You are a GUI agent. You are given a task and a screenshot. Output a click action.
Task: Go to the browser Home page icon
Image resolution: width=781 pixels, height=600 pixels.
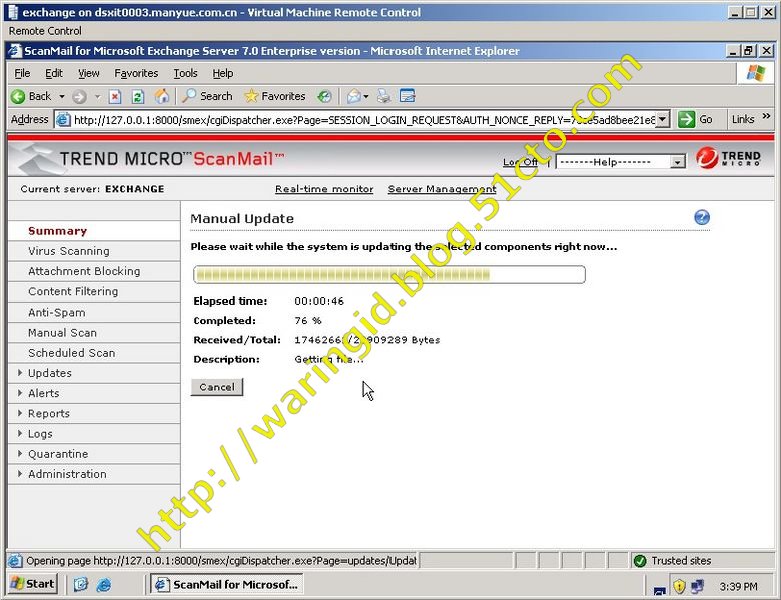(x=161, y=96)
